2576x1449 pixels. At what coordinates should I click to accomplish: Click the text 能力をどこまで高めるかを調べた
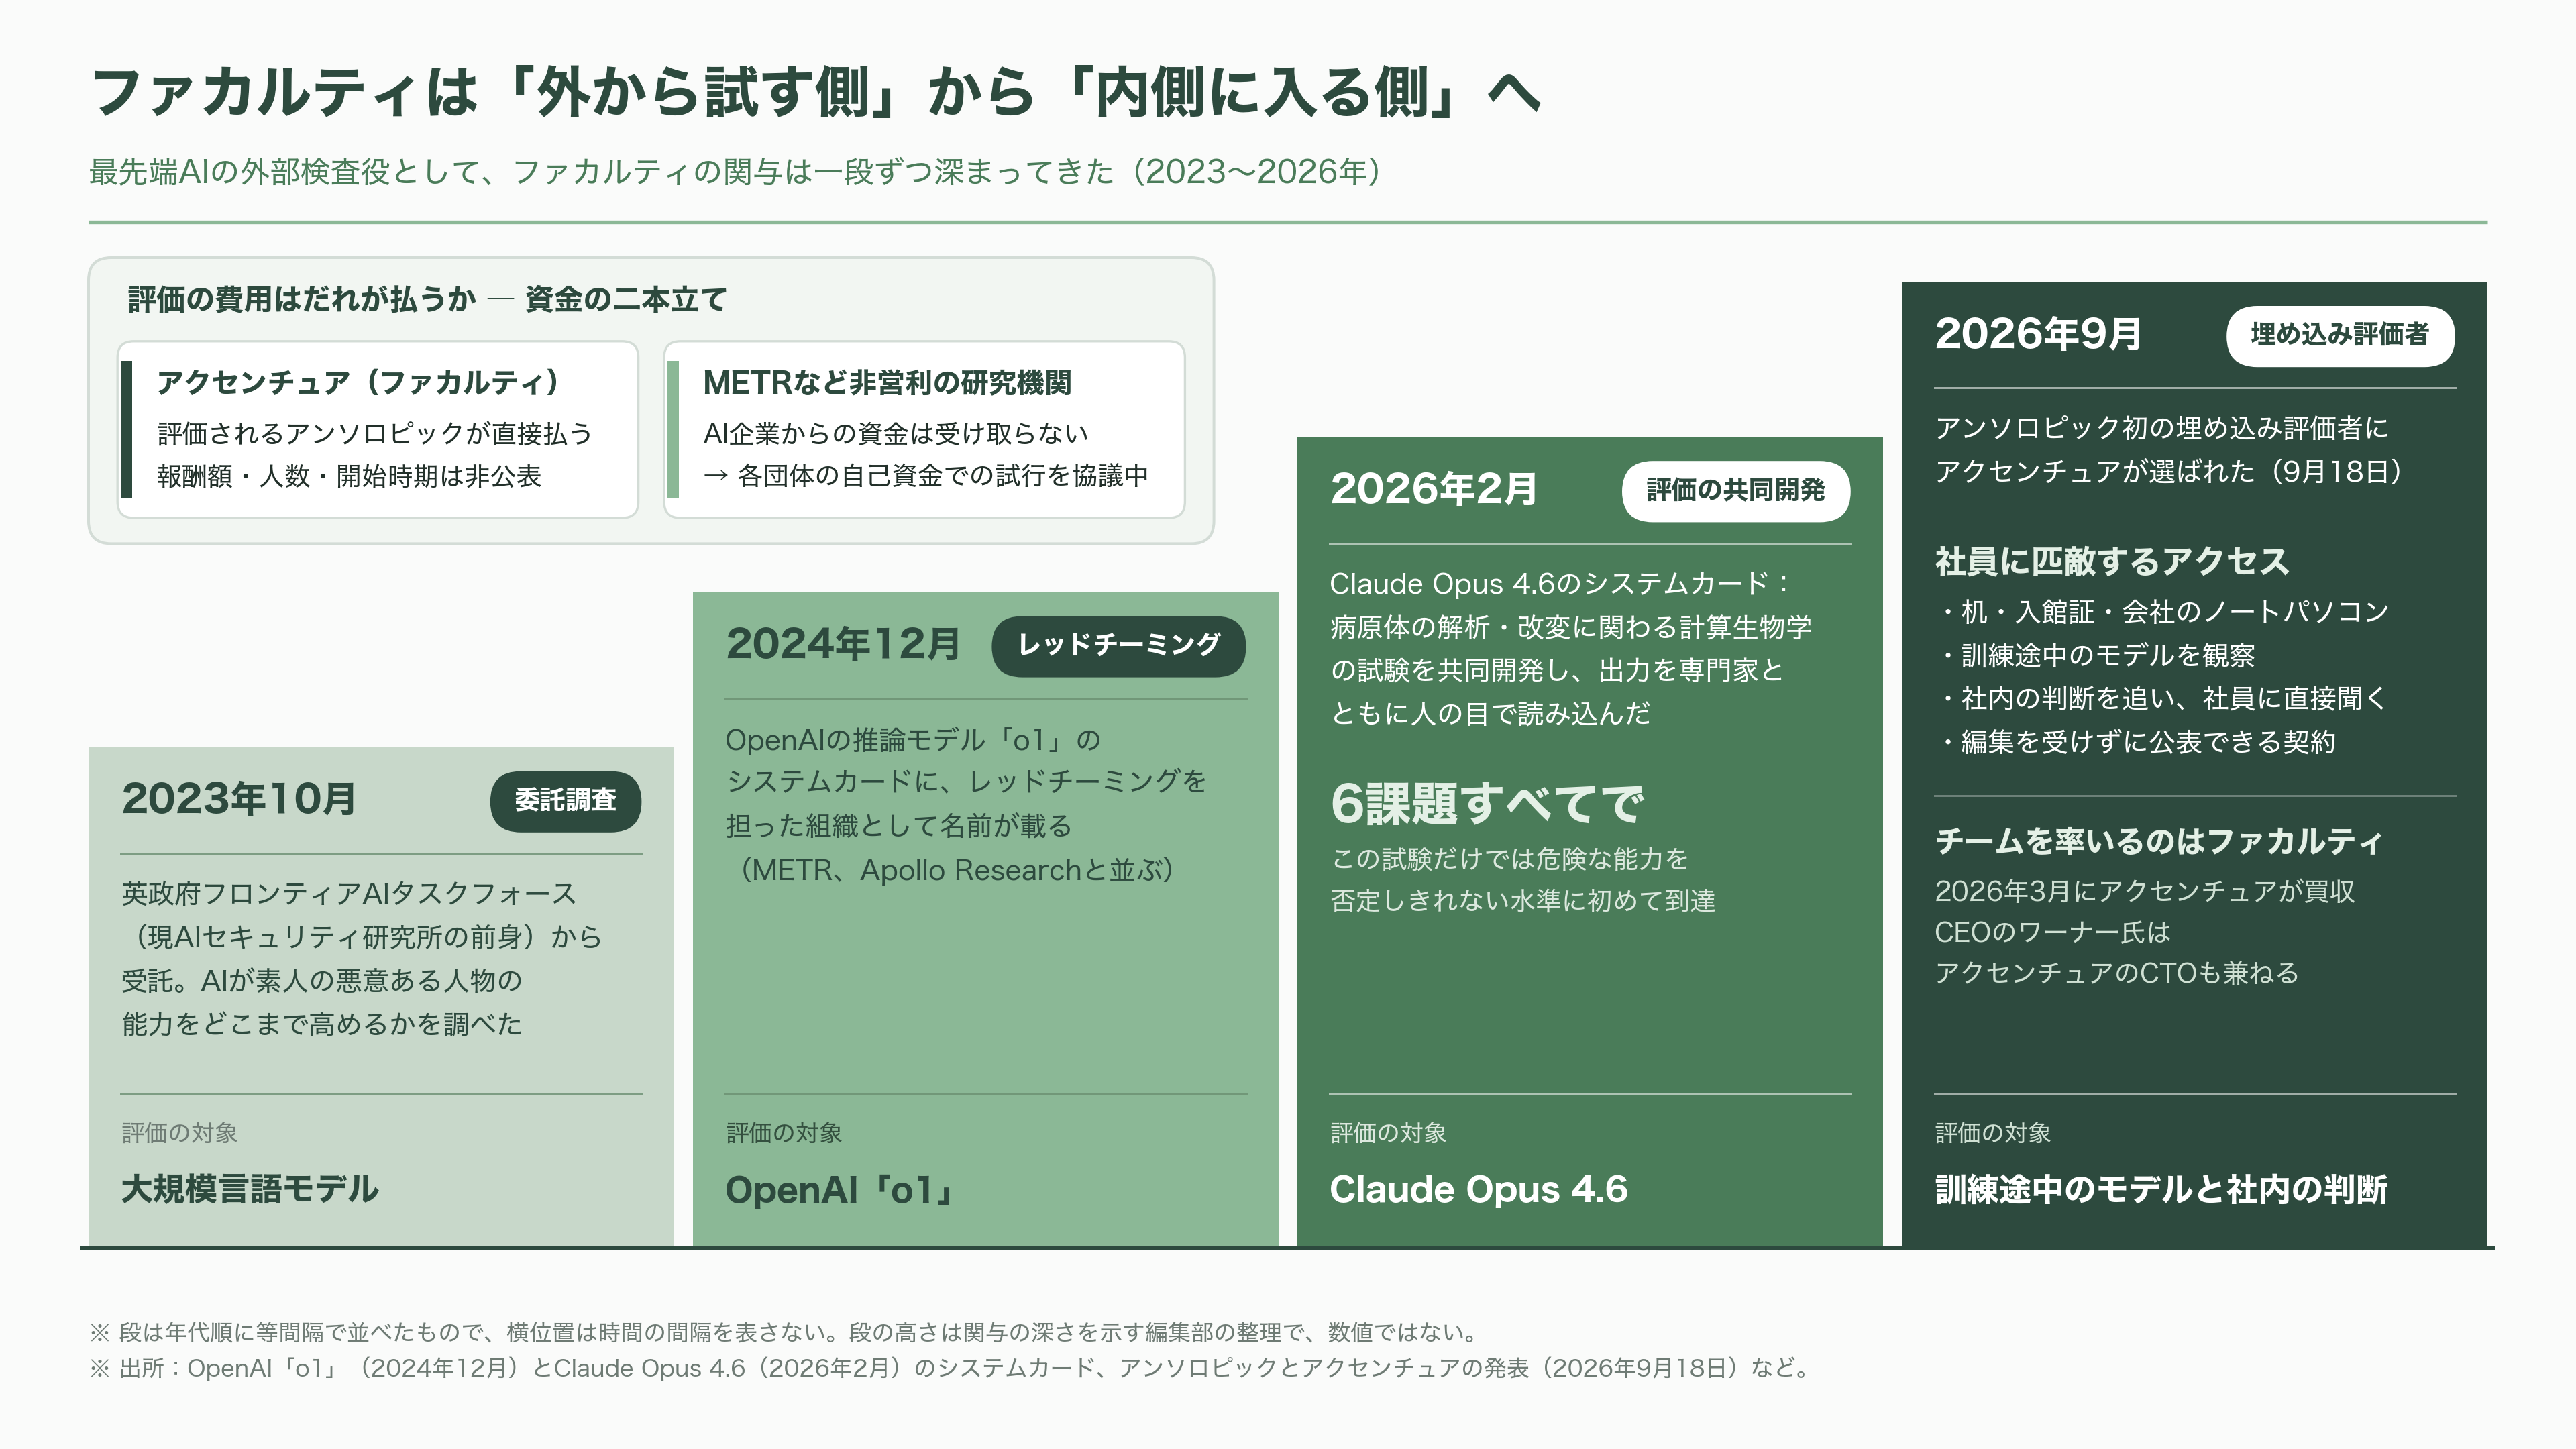(322, 1024)
